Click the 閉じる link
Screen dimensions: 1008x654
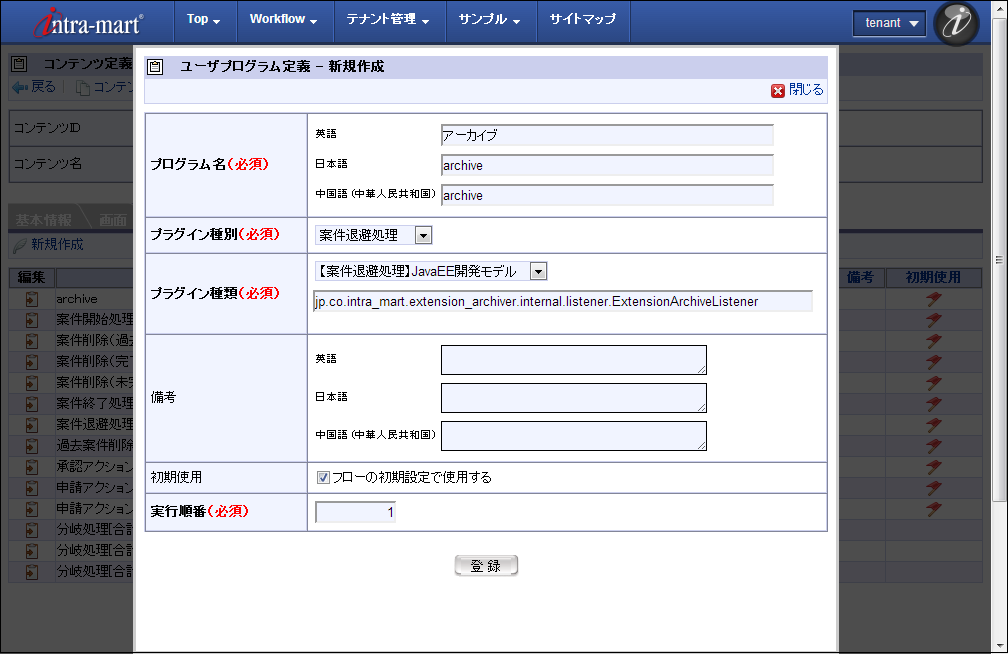[806, 90]
